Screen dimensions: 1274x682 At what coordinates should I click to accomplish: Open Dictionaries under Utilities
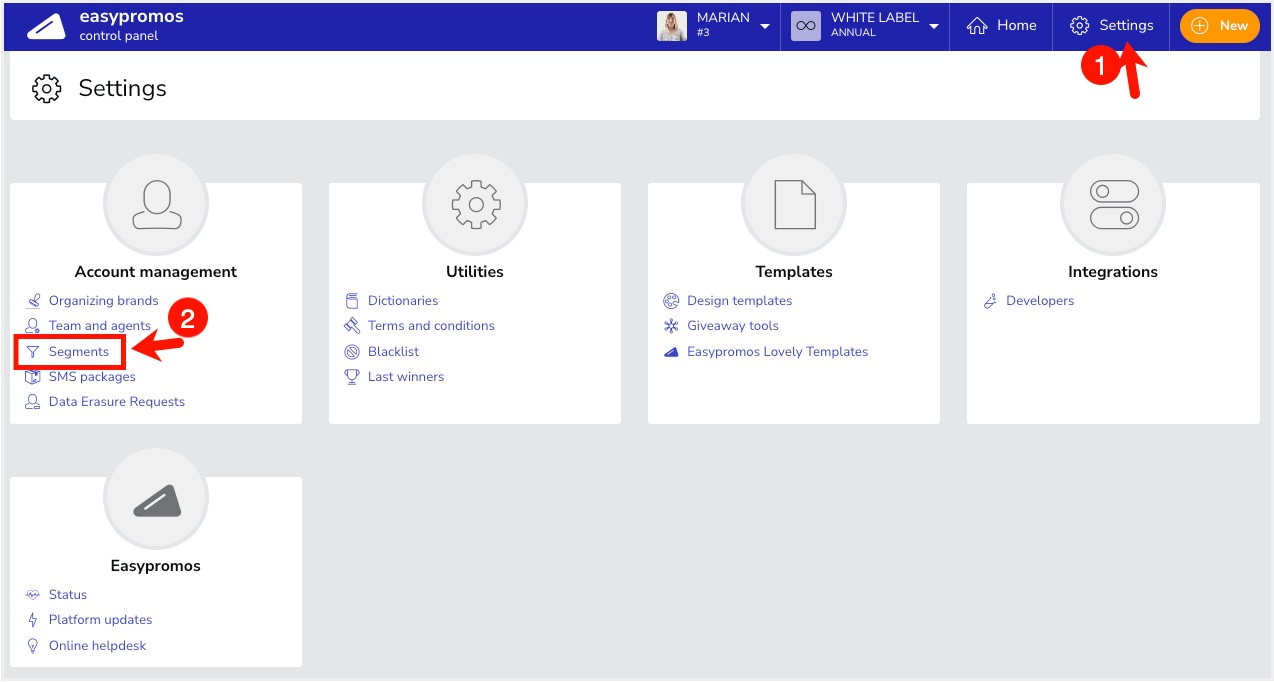coord(403,300)
